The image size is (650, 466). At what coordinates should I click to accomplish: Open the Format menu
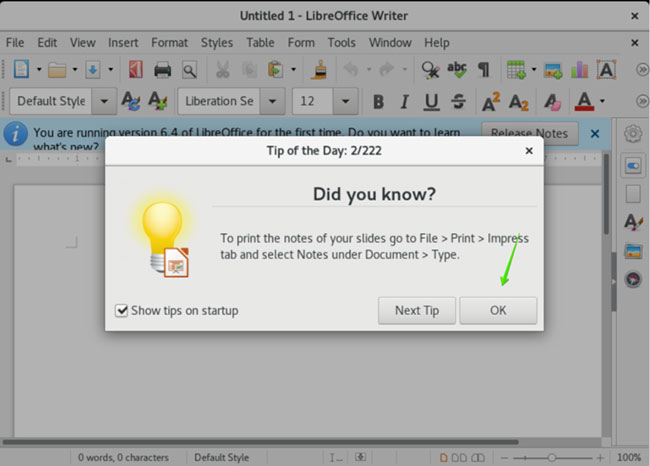170,43
